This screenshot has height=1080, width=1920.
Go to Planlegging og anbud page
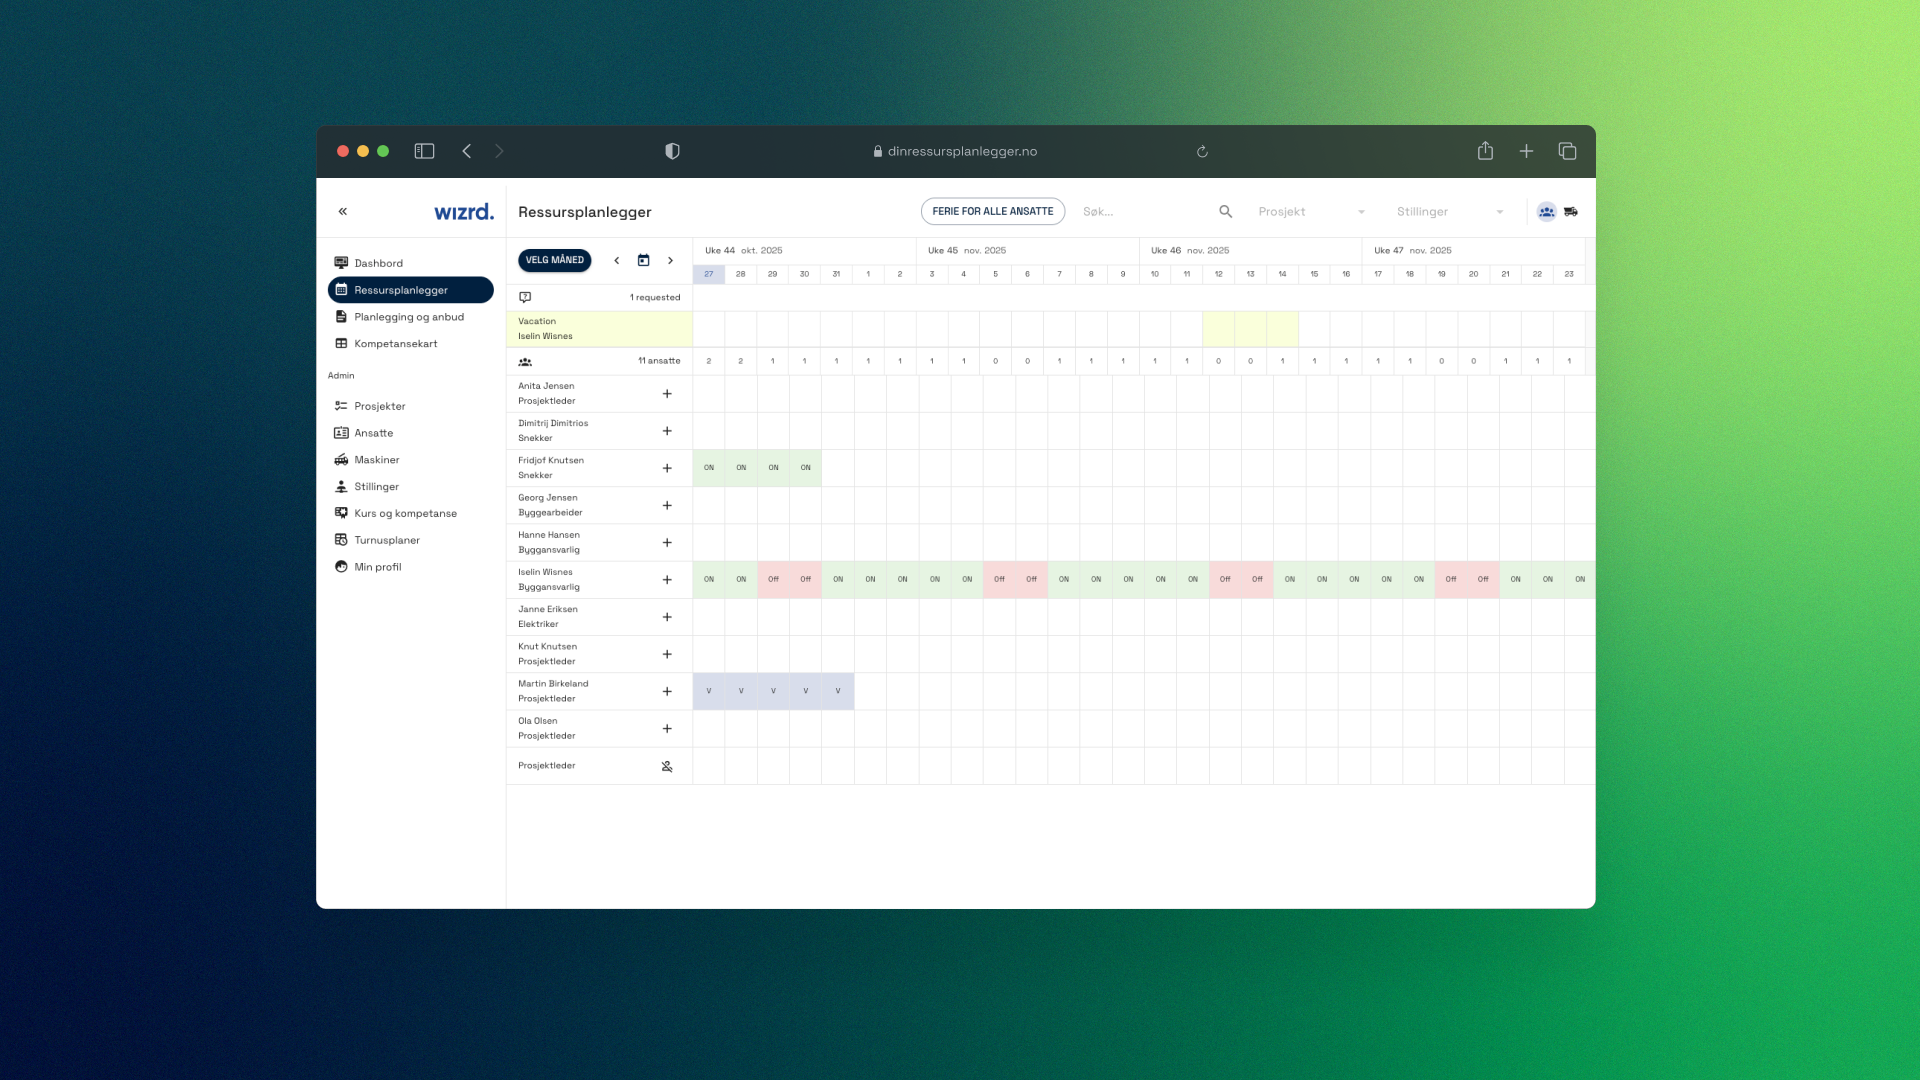click(x=408, y=317)
